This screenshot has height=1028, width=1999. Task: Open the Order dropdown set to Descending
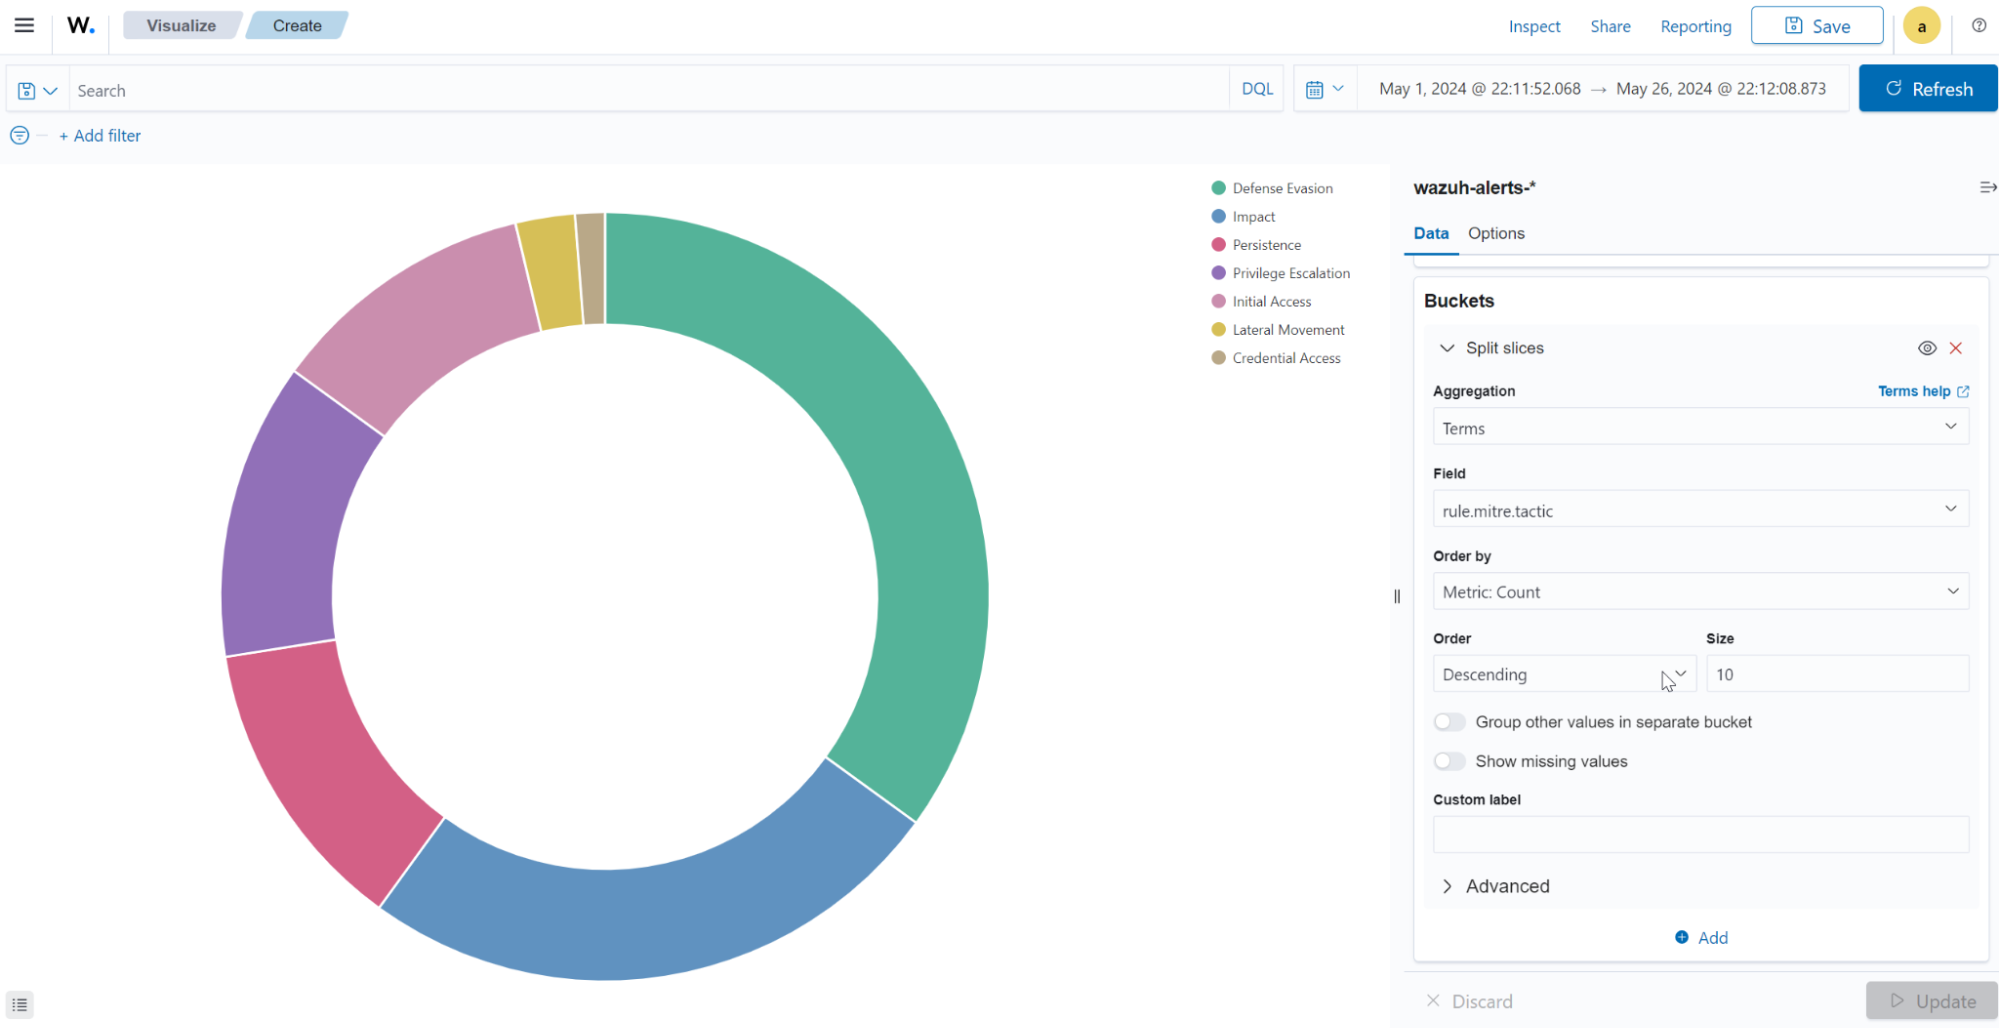click(x=1564, y=674)
